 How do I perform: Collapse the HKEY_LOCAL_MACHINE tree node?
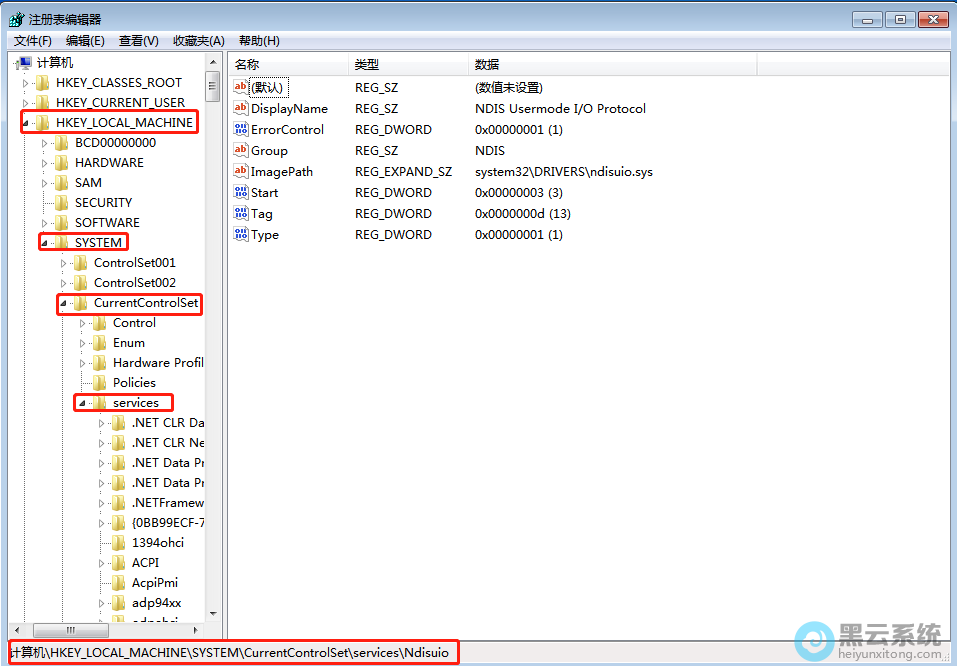tap(26, 123)
